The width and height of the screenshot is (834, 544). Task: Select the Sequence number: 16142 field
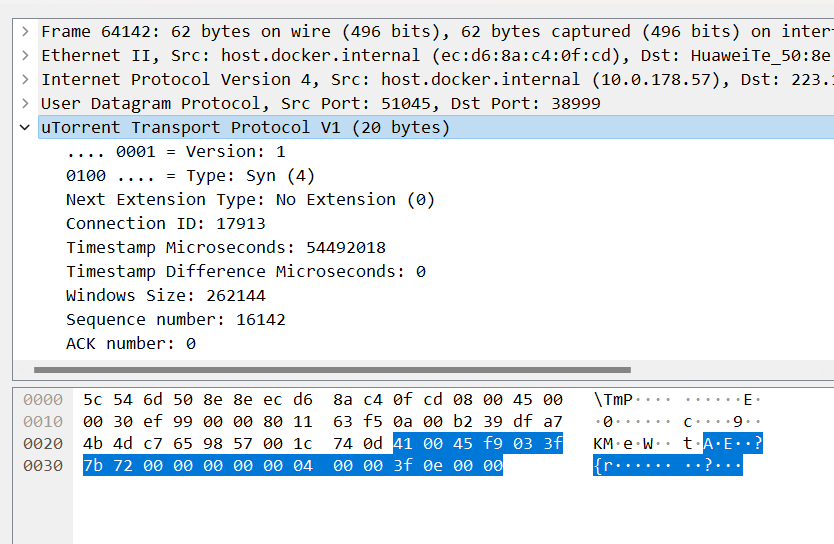176,319
